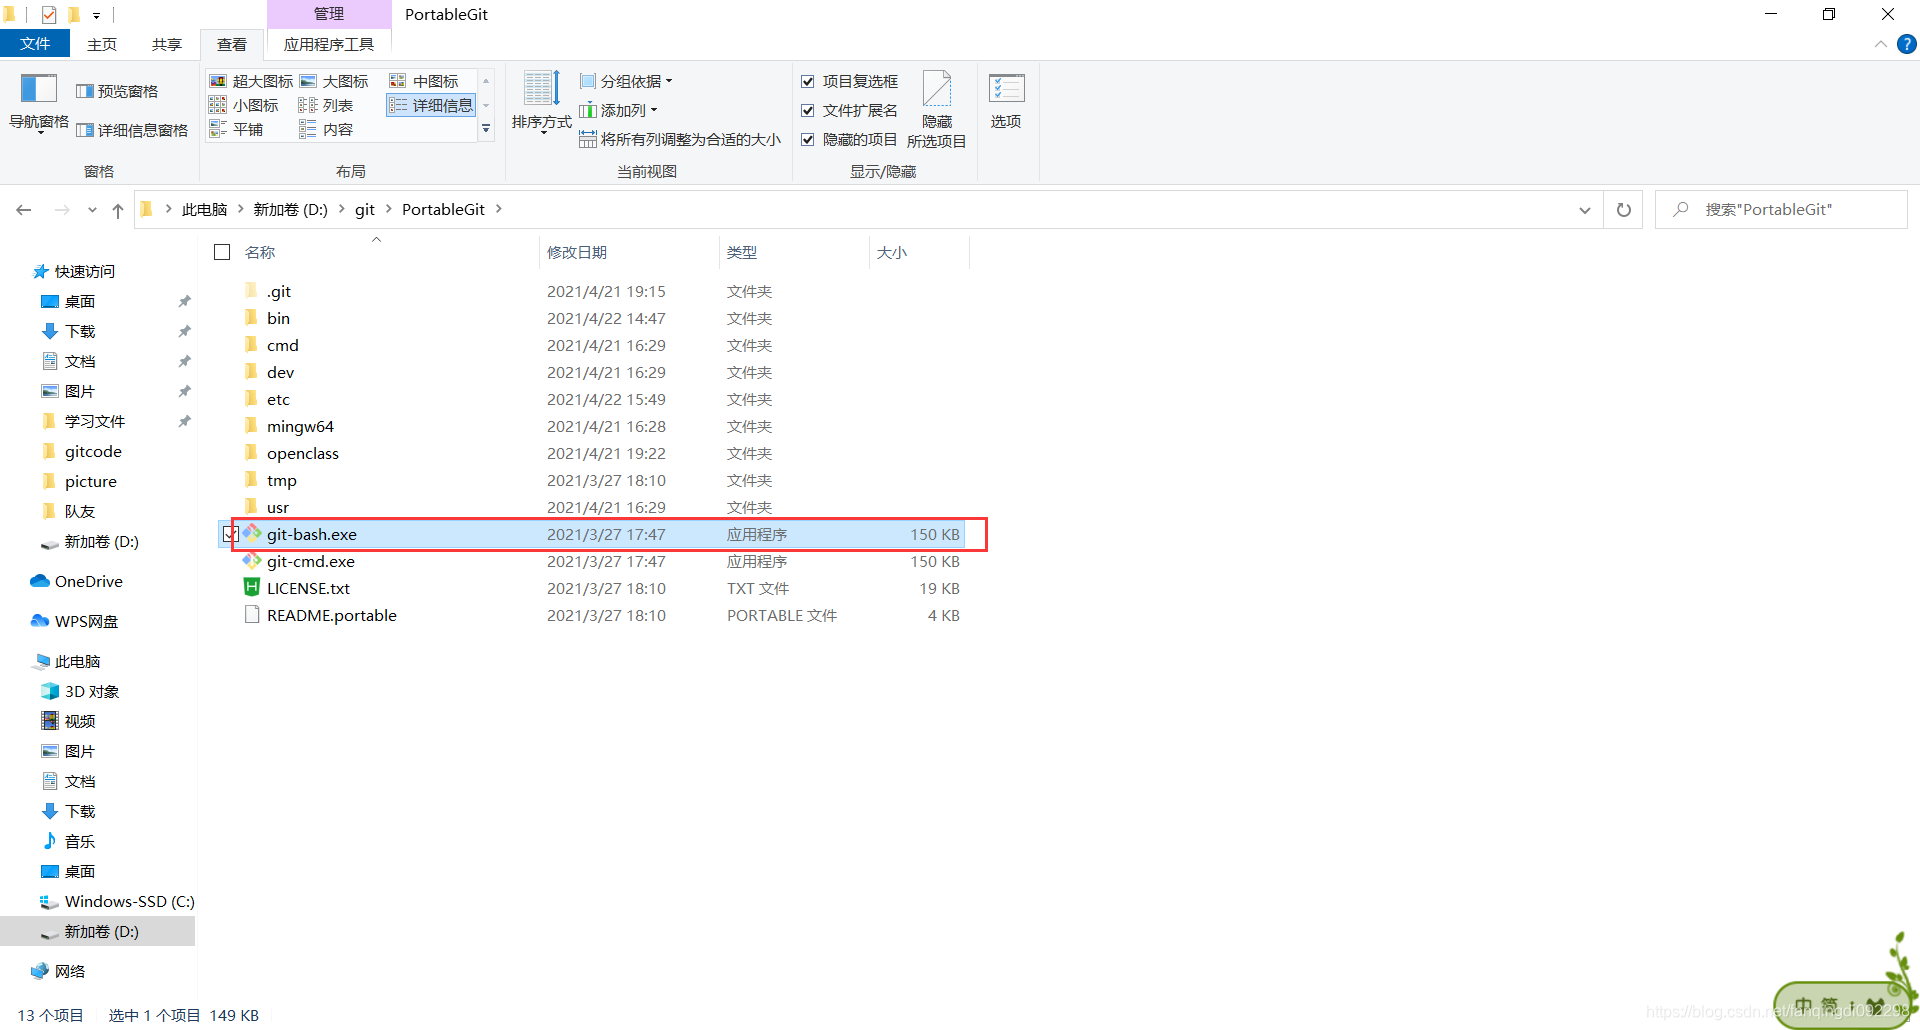Go back to previous folder
Viewport: 1920px width, 1030px height.
coord(24,210)
